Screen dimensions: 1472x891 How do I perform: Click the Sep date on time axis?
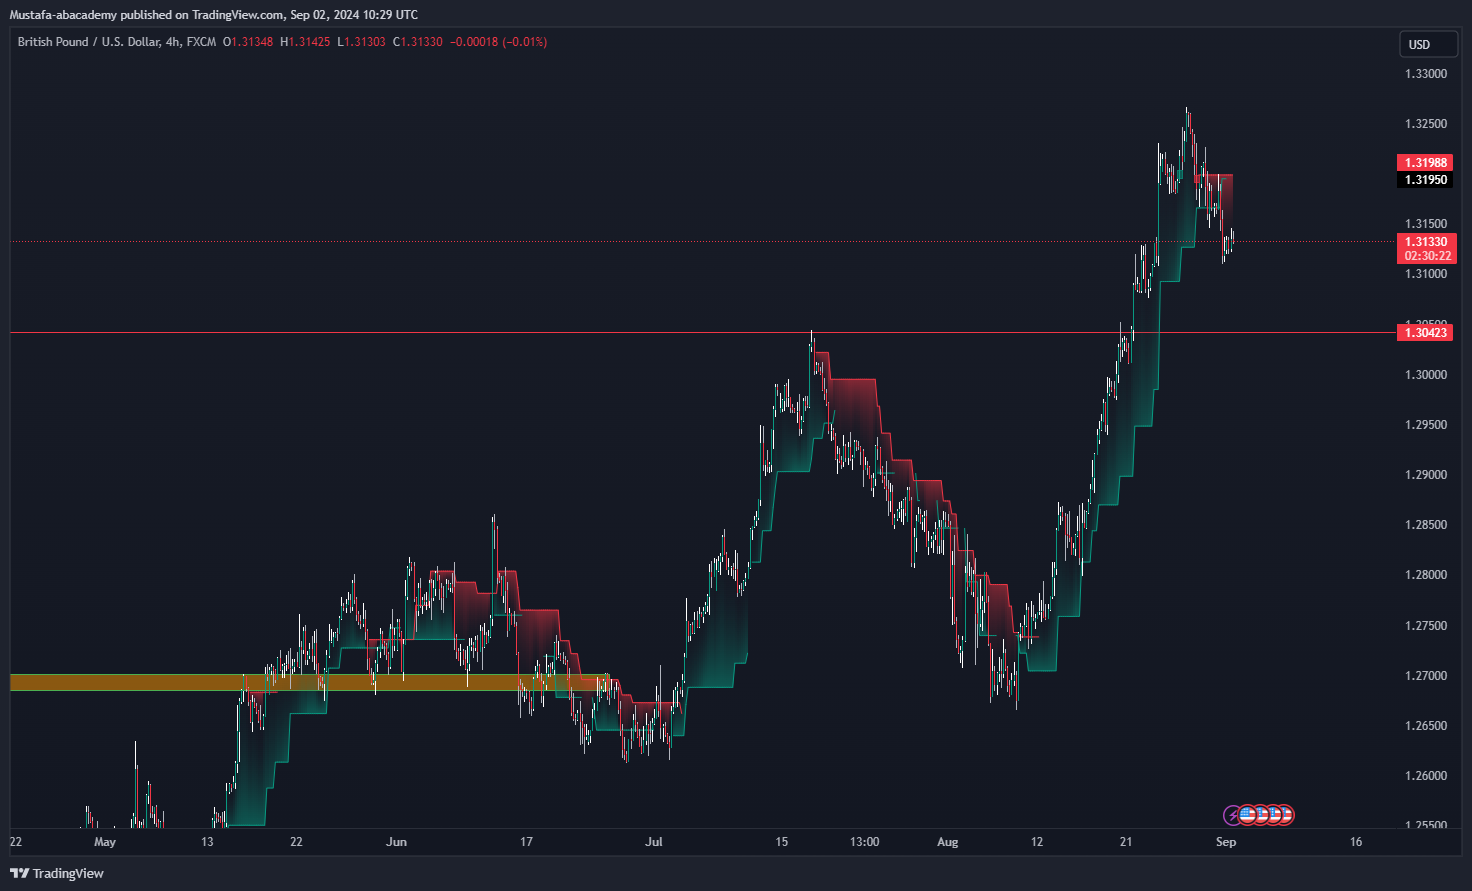(x=1226, y=842)
